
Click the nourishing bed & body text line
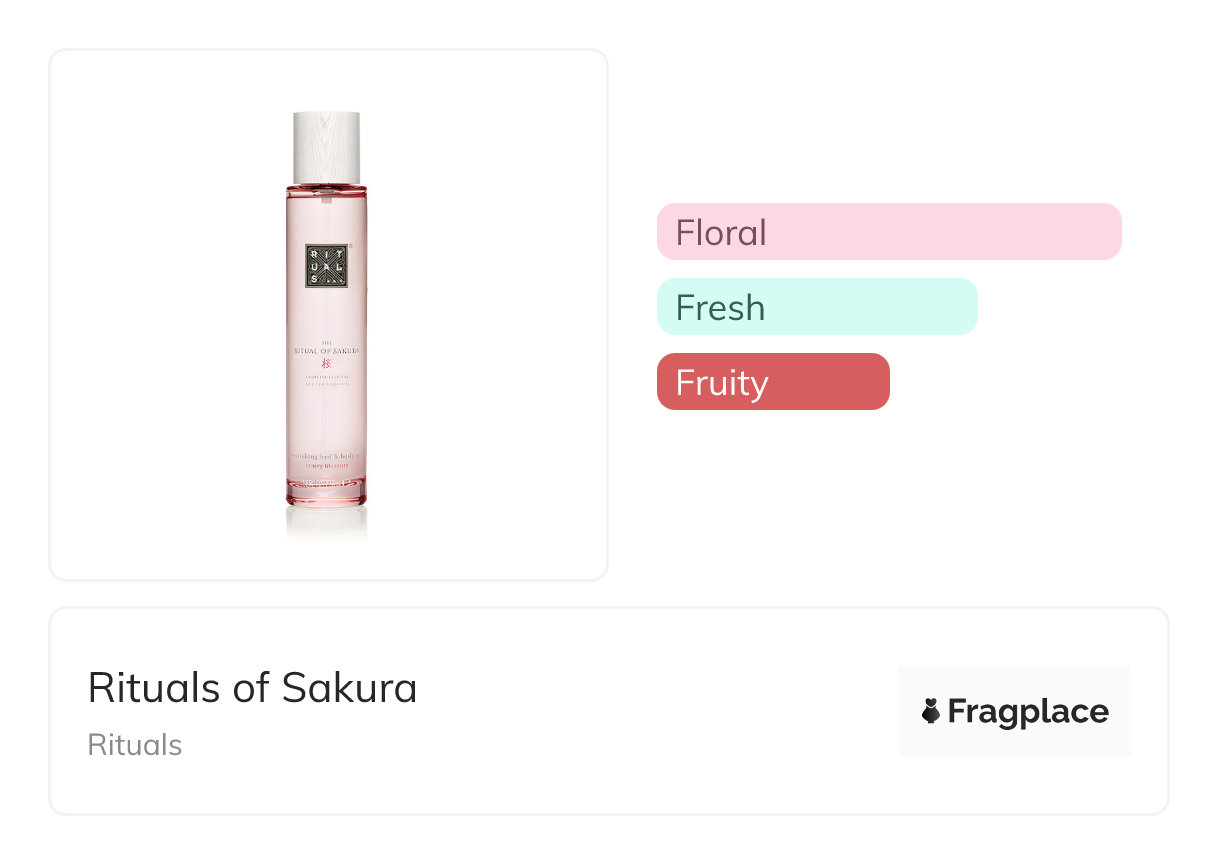(x=326, y=456)
